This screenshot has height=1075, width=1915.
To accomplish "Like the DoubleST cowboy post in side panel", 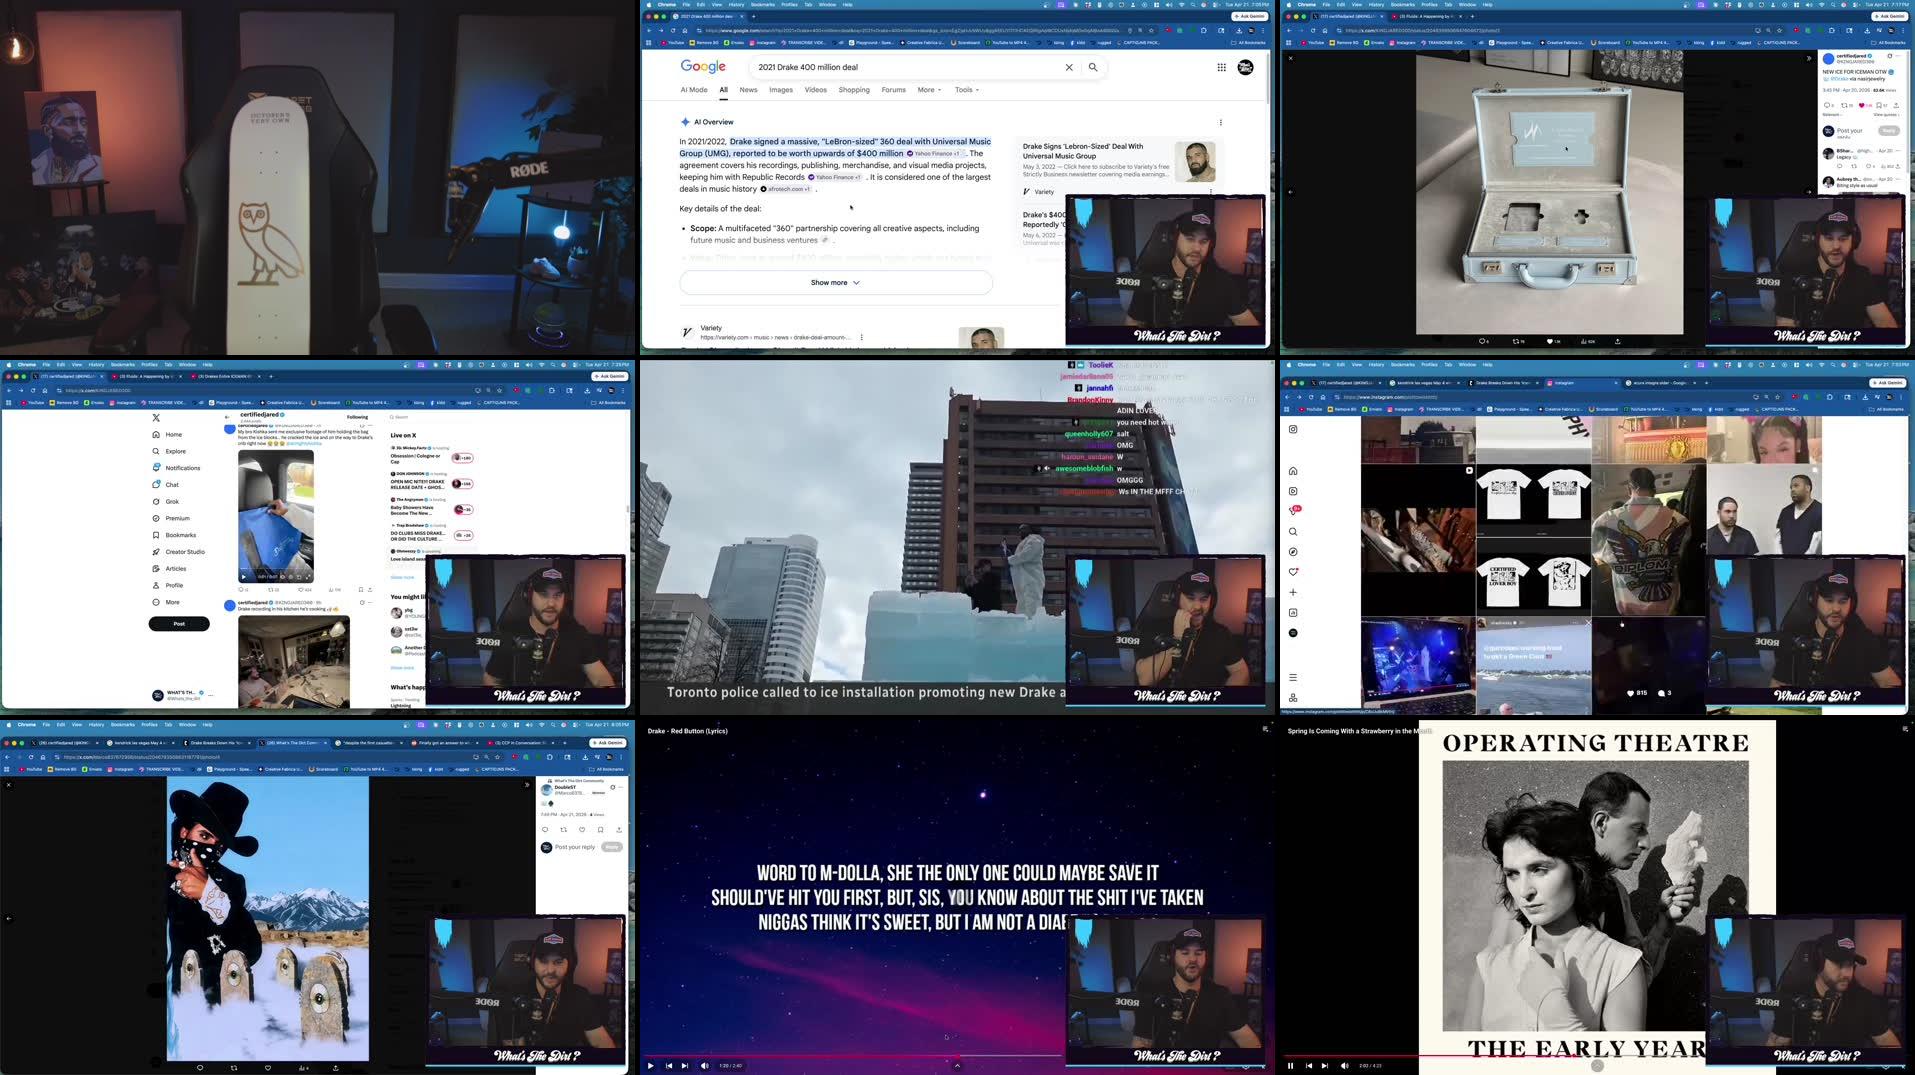I will pos(582,829).
